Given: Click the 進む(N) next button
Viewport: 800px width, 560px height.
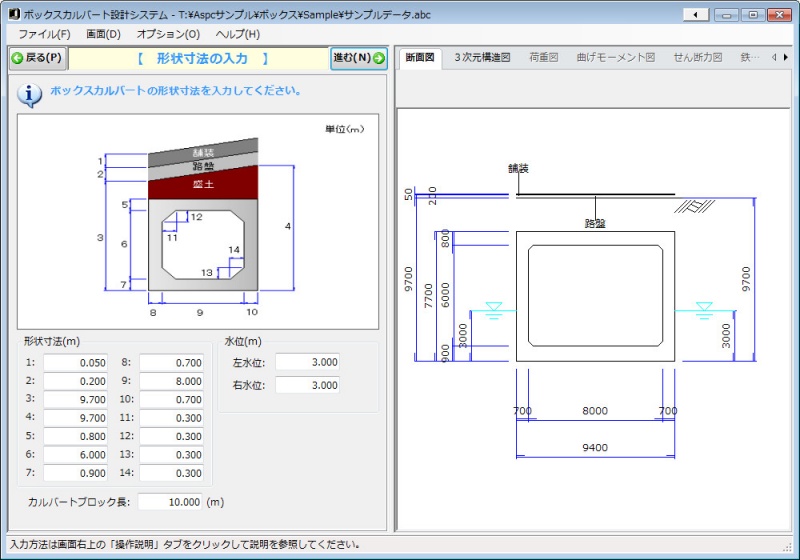Looking at the screenshot, I should (359, 58).
